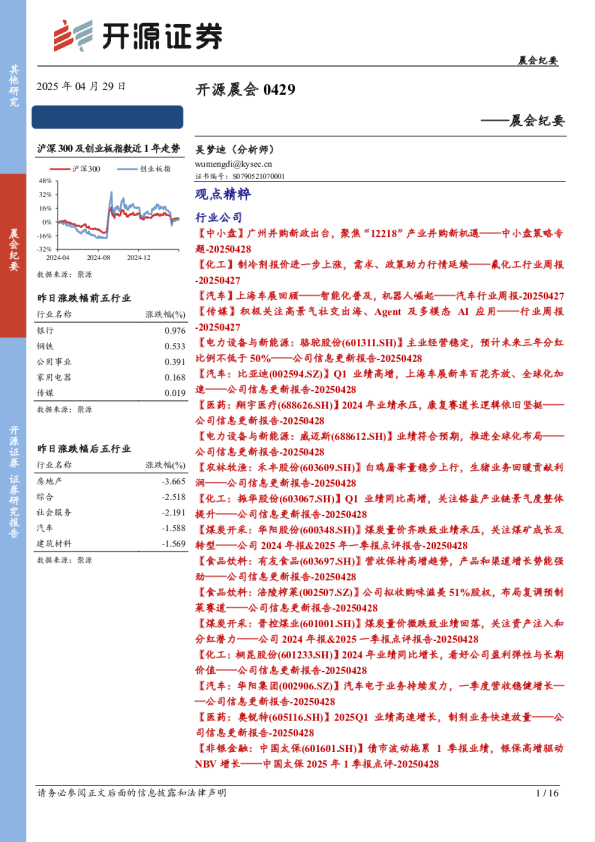
Task: Click the 创业板指 legend entry
Action: [x=144, y=169]
